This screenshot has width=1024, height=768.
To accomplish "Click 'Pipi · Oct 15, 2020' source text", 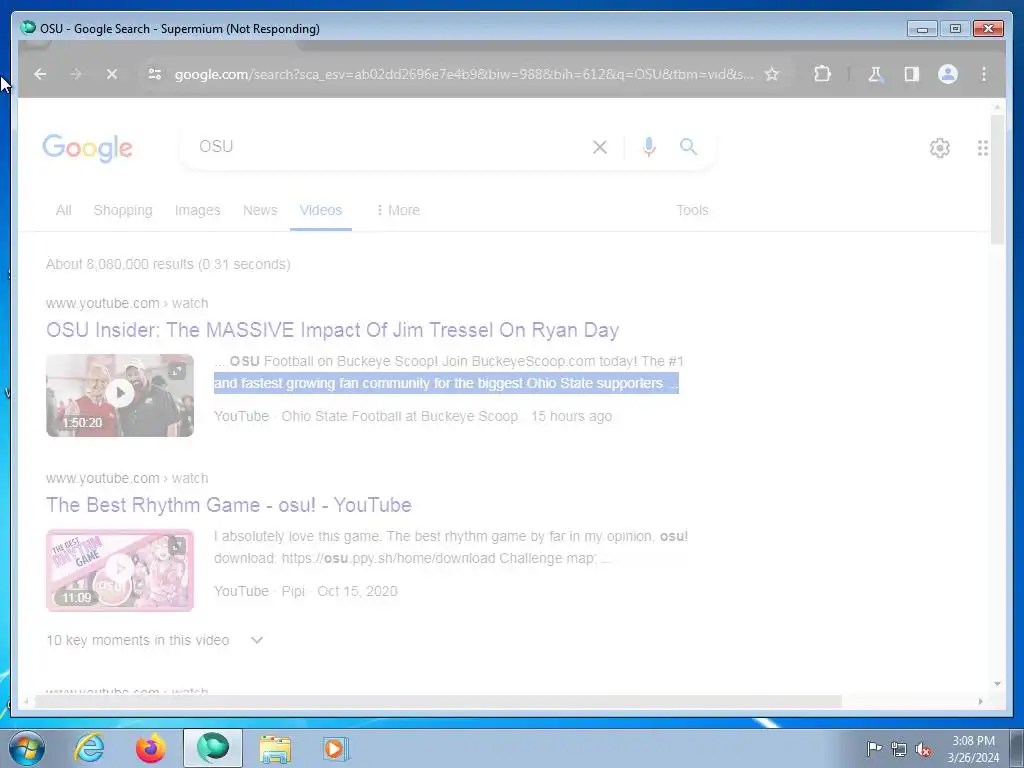I will [339, 592].
